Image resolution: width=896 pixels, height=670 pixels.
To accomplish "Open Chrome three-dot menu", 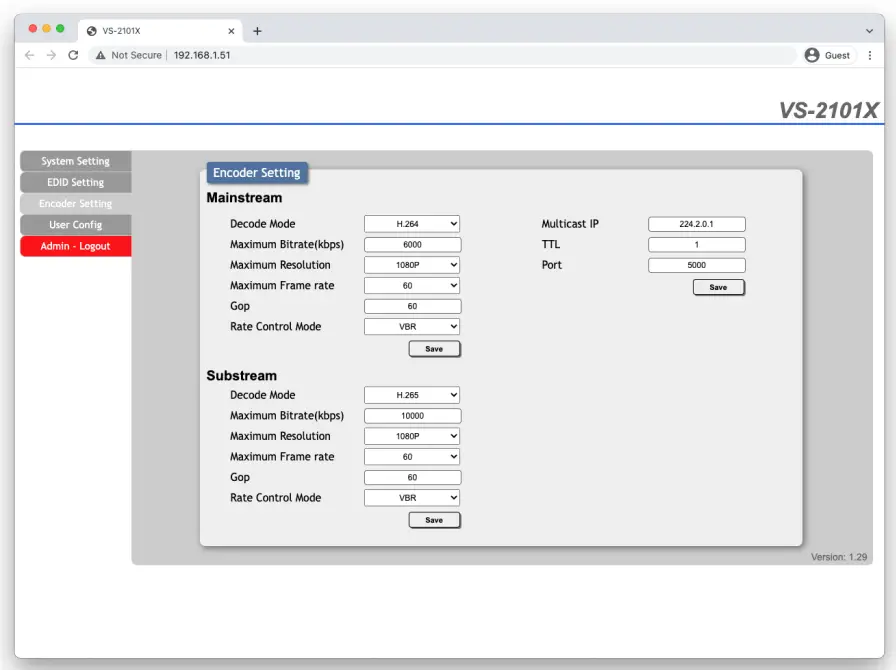I will pos(869,55).
